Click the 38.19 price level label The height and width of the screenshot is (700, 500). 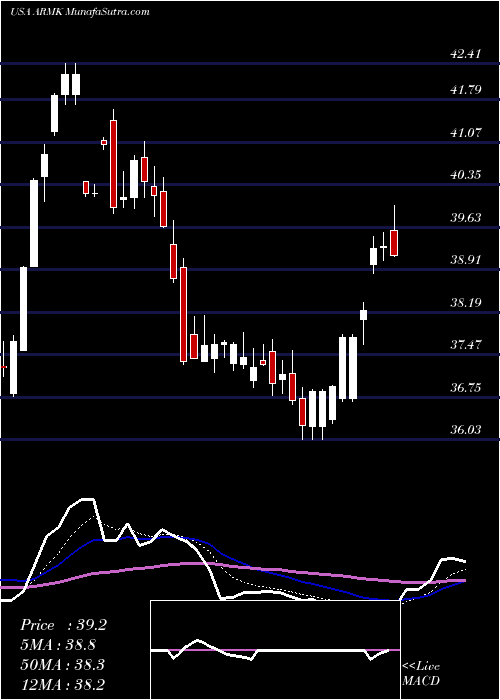click(x=465, y=302)
